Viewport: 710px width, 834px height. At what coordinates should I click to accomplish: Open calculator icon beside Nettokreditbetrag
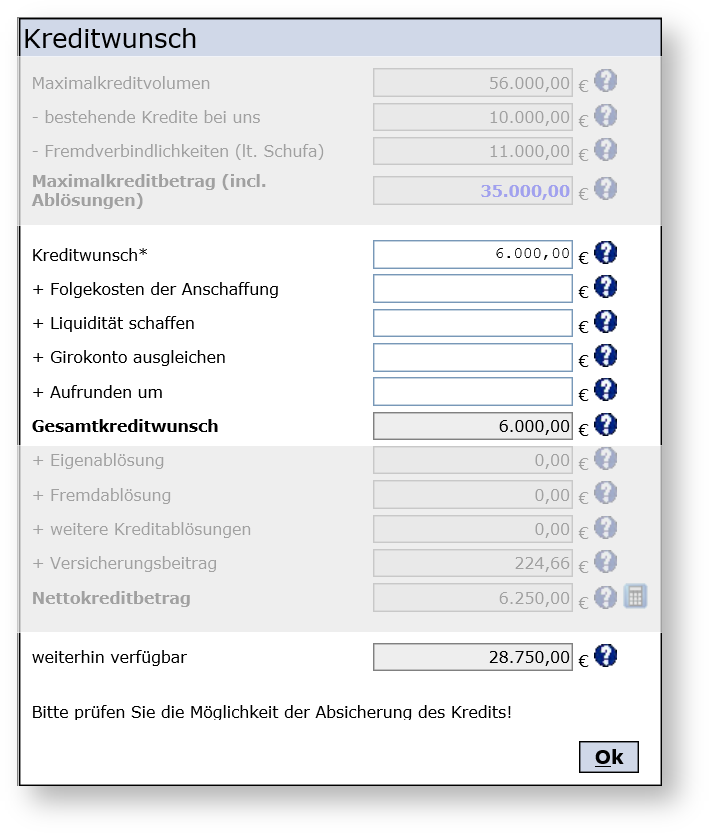635,596
